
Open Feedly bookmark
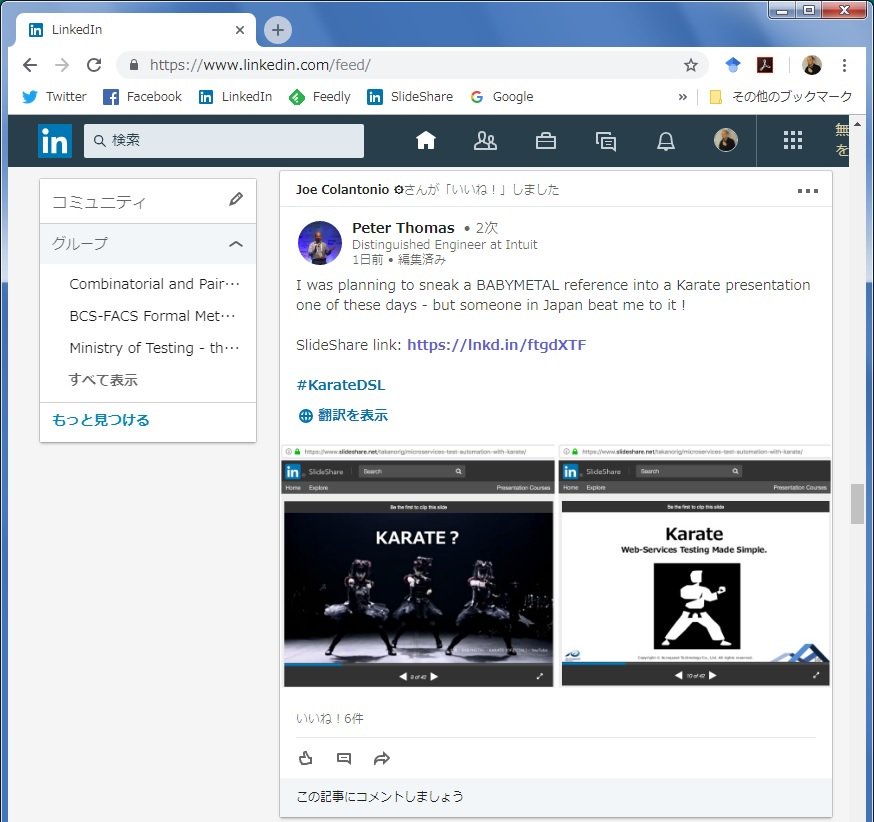[x=319, y=97]
